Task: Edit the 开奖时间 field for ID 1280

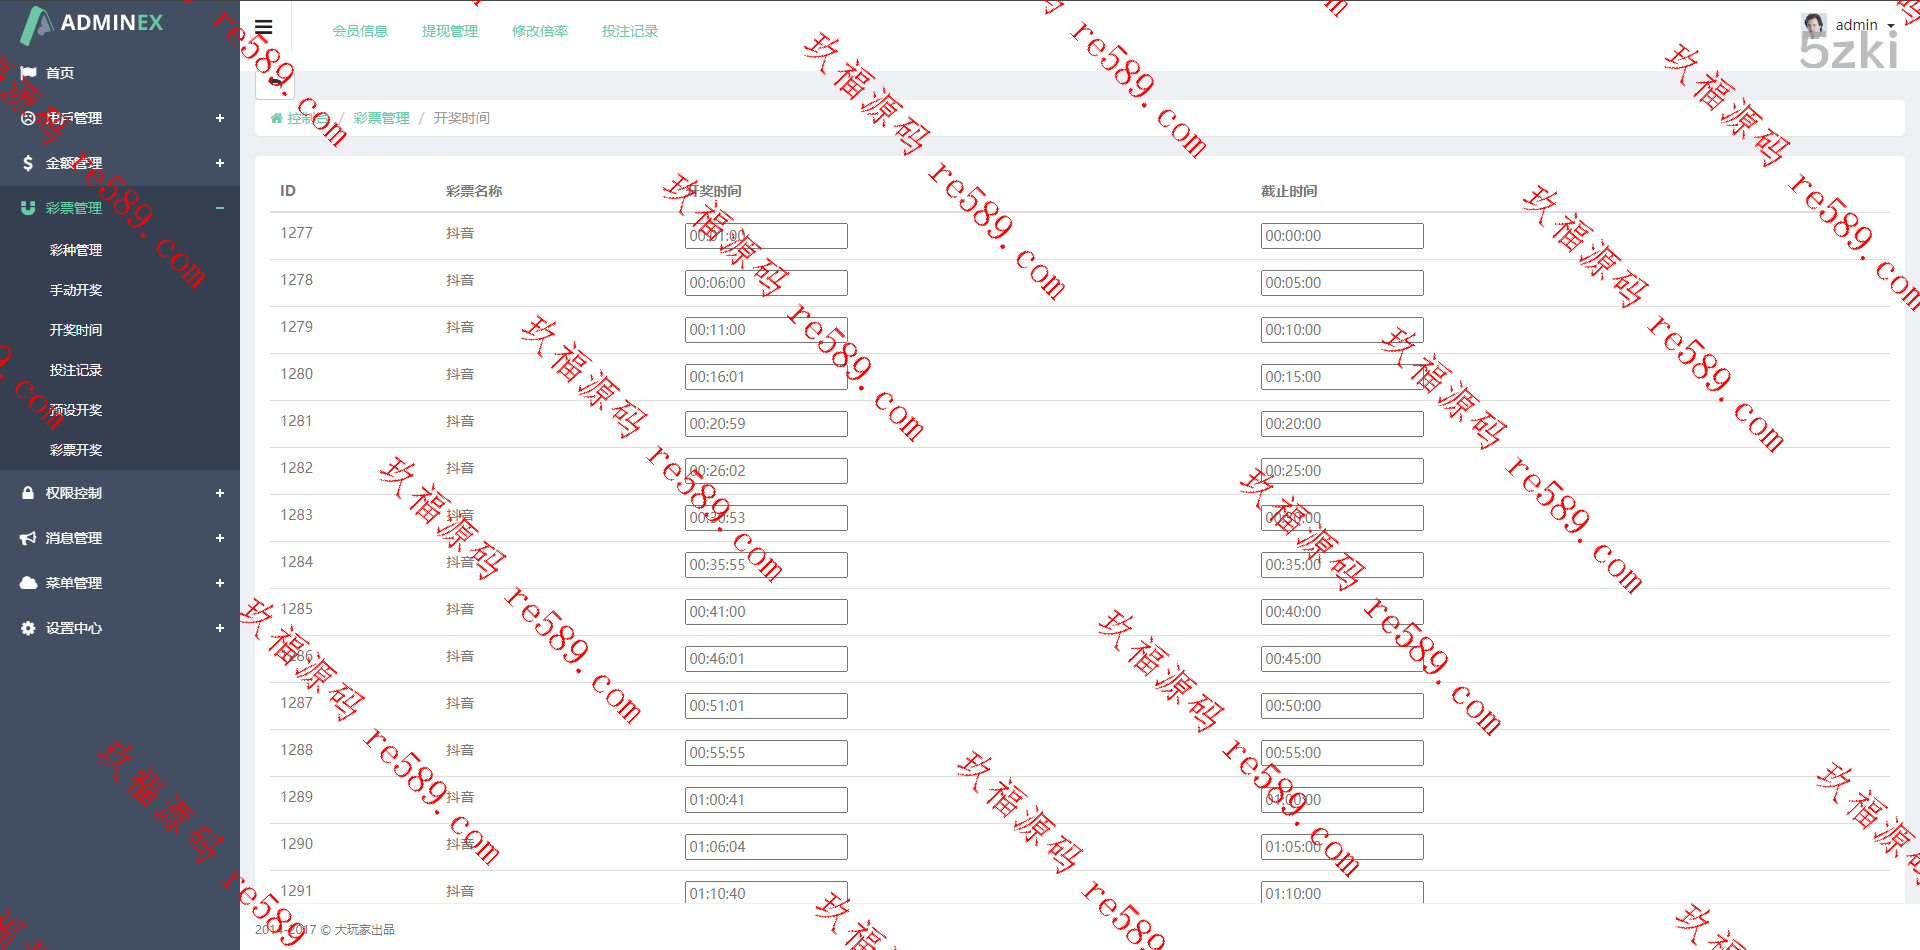Action: pyautogui.click(x=766, y=377)
